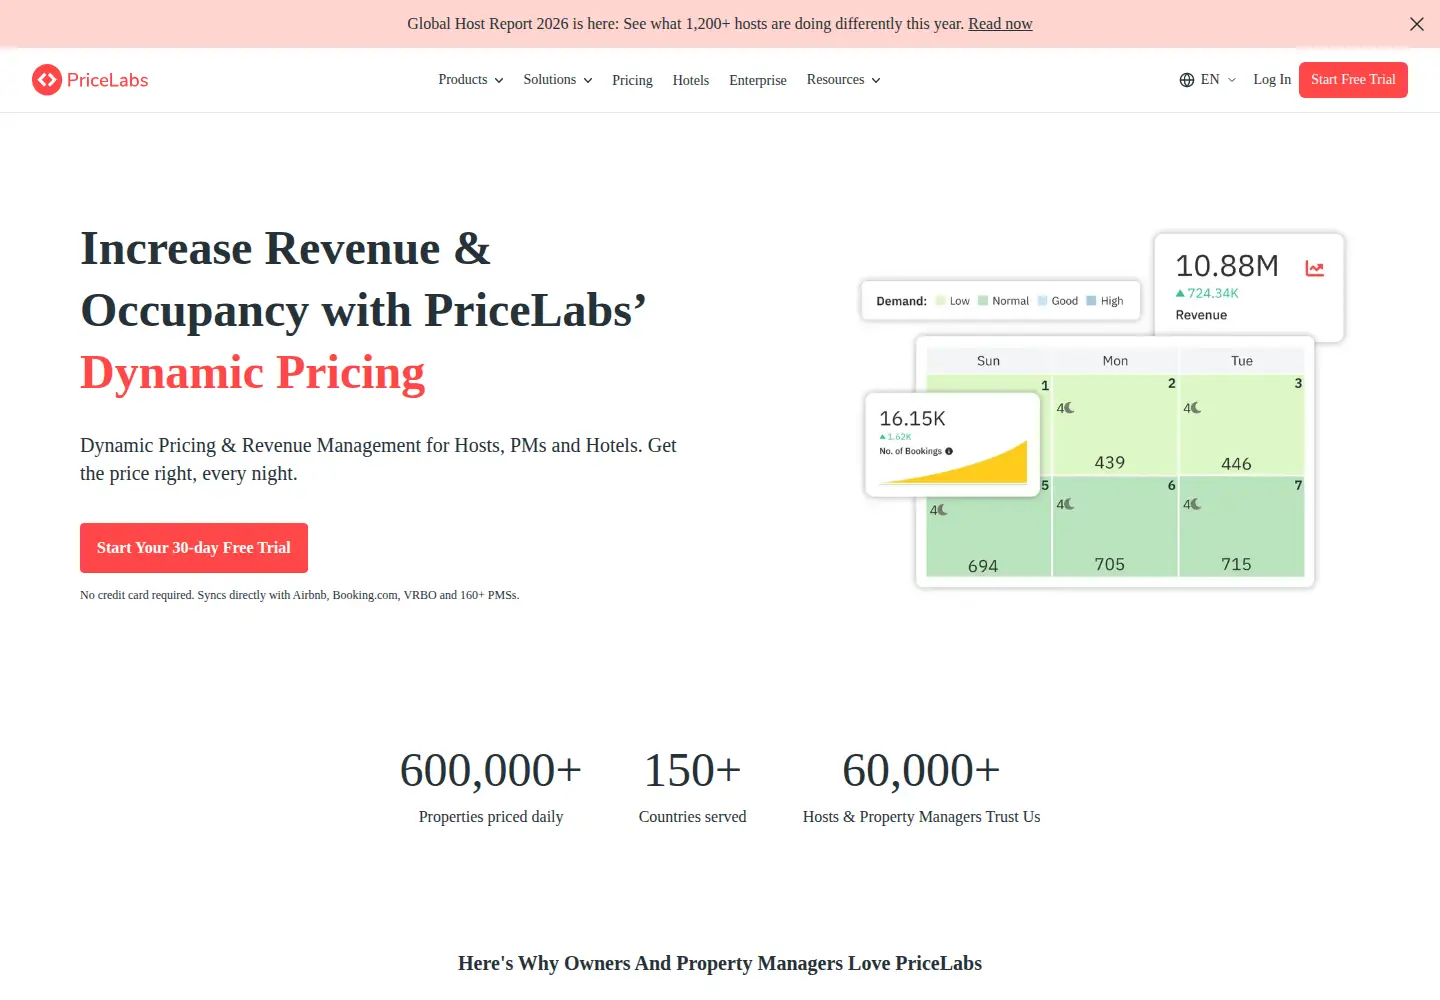Expand the Products dropdown menu
Screen dimensions: 1440x1000
[x=470, y=80]
